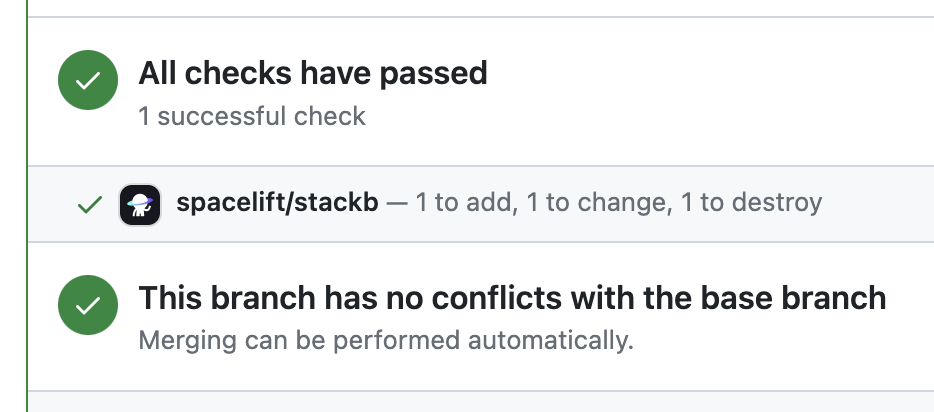
Task: Click "1 to change" in the check description
Action: click(x=597, y=203)
